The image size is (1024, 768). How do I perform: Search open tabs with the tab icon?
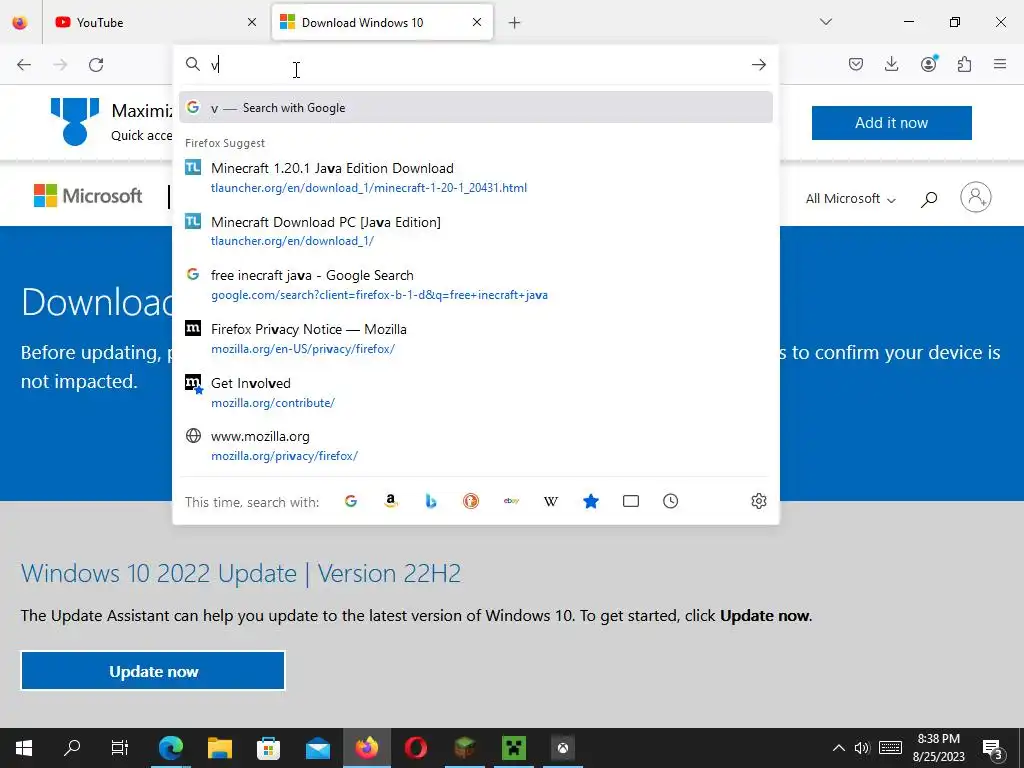tap(631, 501)
